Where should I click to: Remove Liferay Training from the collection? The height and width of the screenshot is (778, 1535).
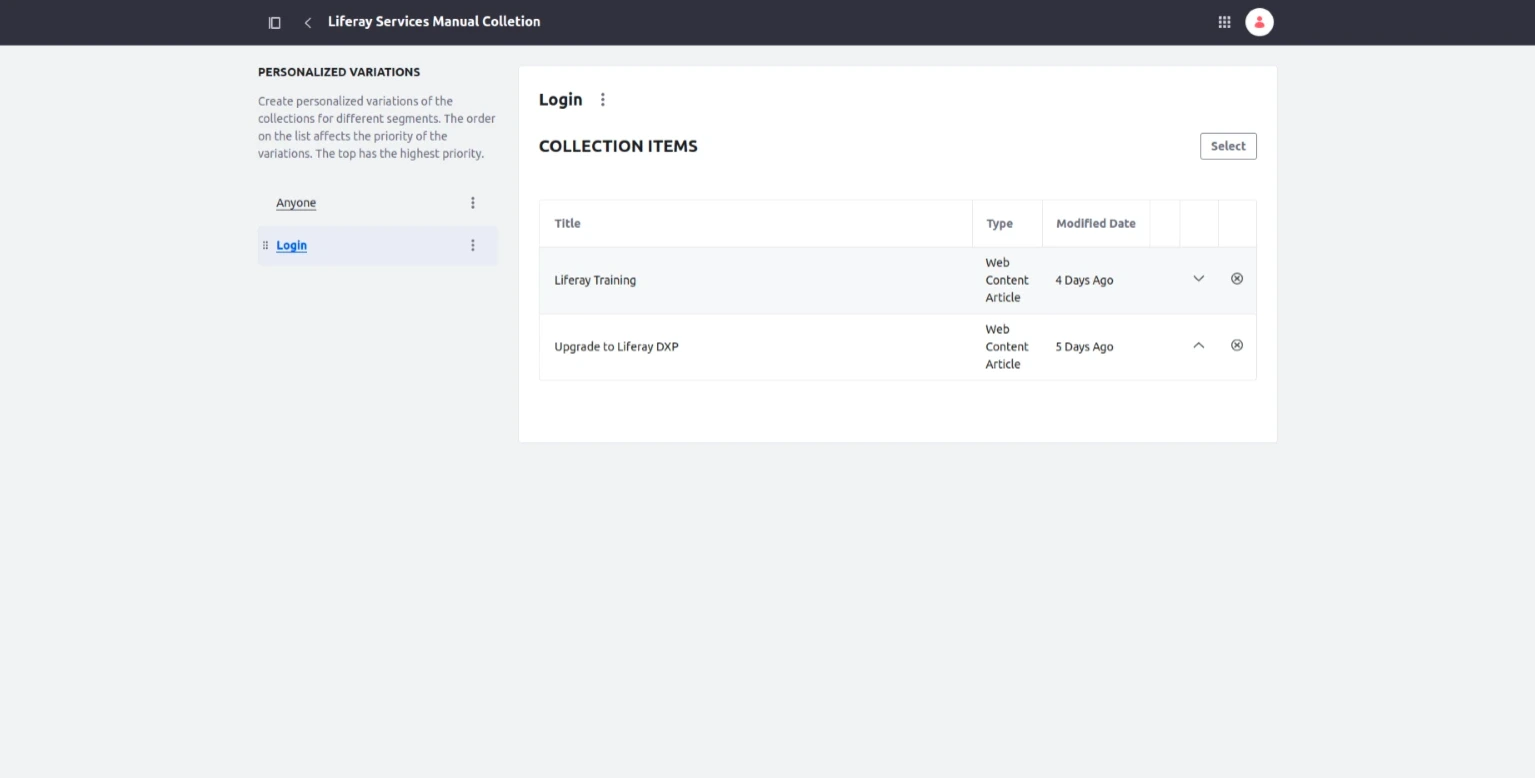(1237, 279)
